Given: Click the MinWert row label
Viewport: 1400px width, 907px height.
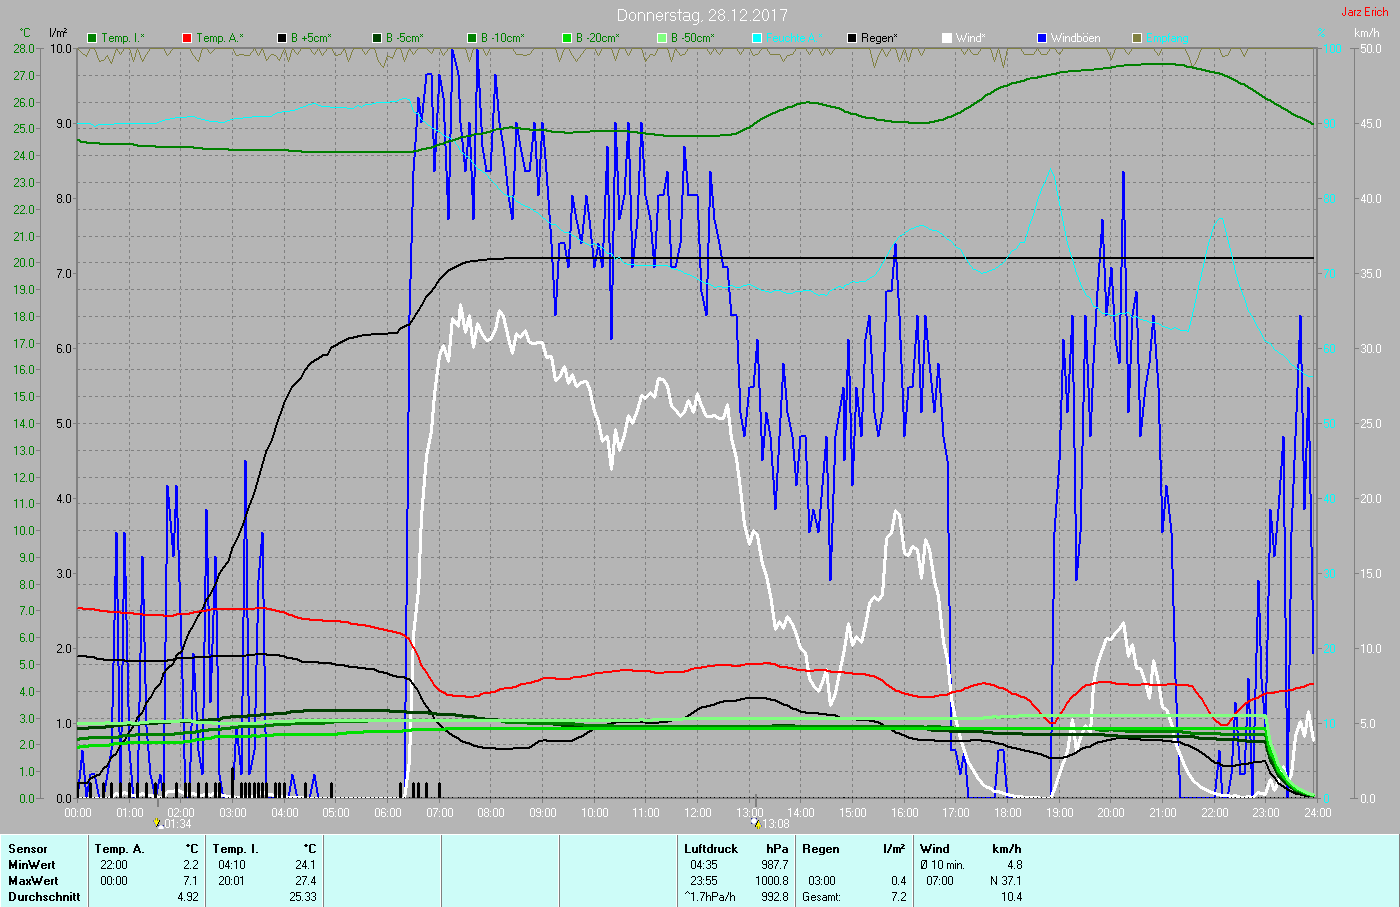Looking at the screenshot, I should [x=32, y=865].
